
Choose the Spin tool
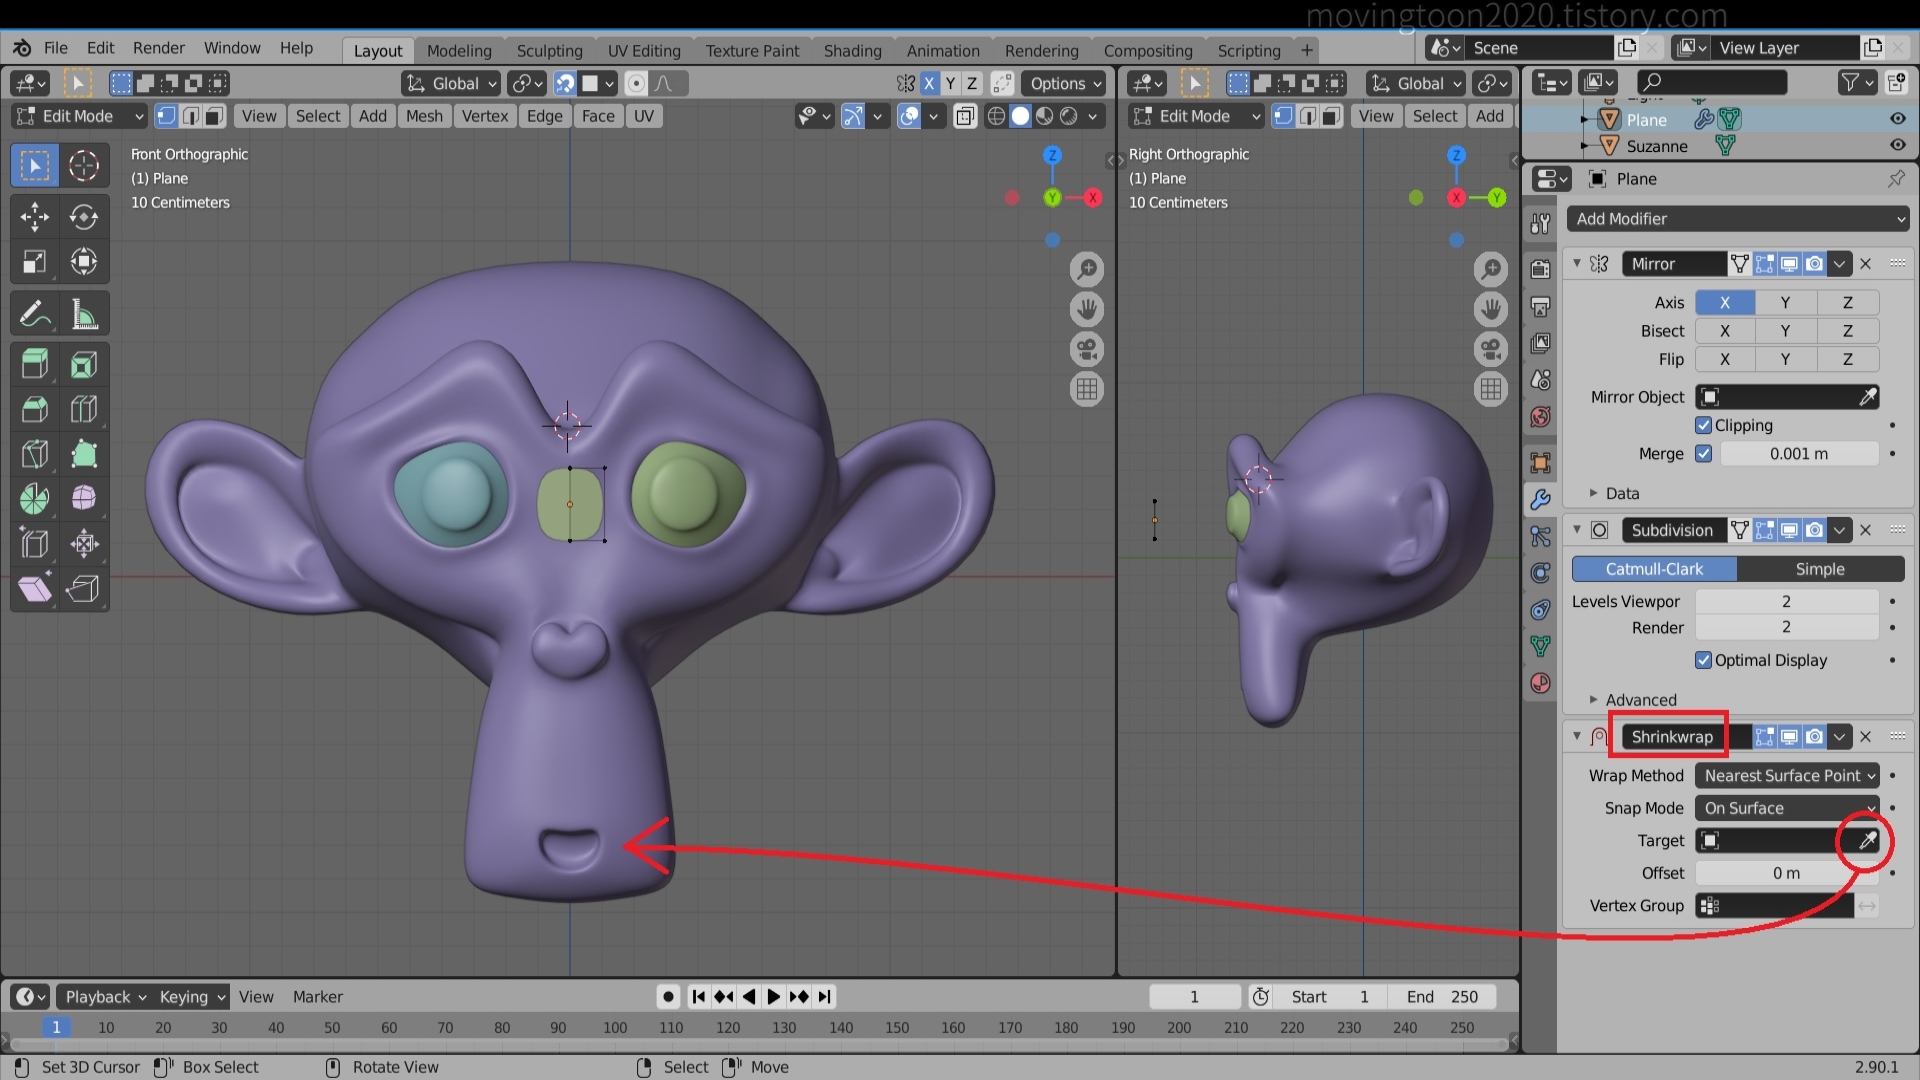[x=35, y=498]
